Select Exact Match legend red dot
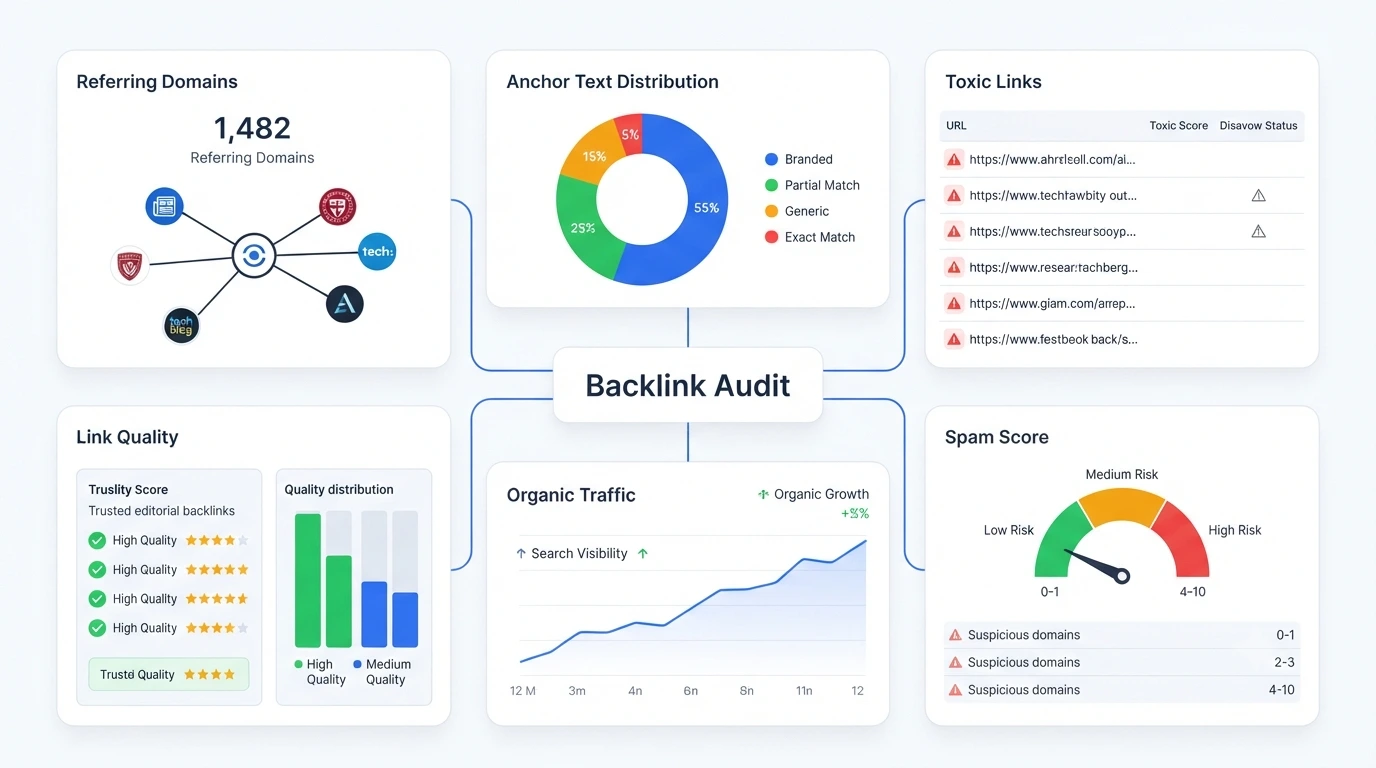The image size is (1376, 768). pyautogui.click(x=771, y=237)
